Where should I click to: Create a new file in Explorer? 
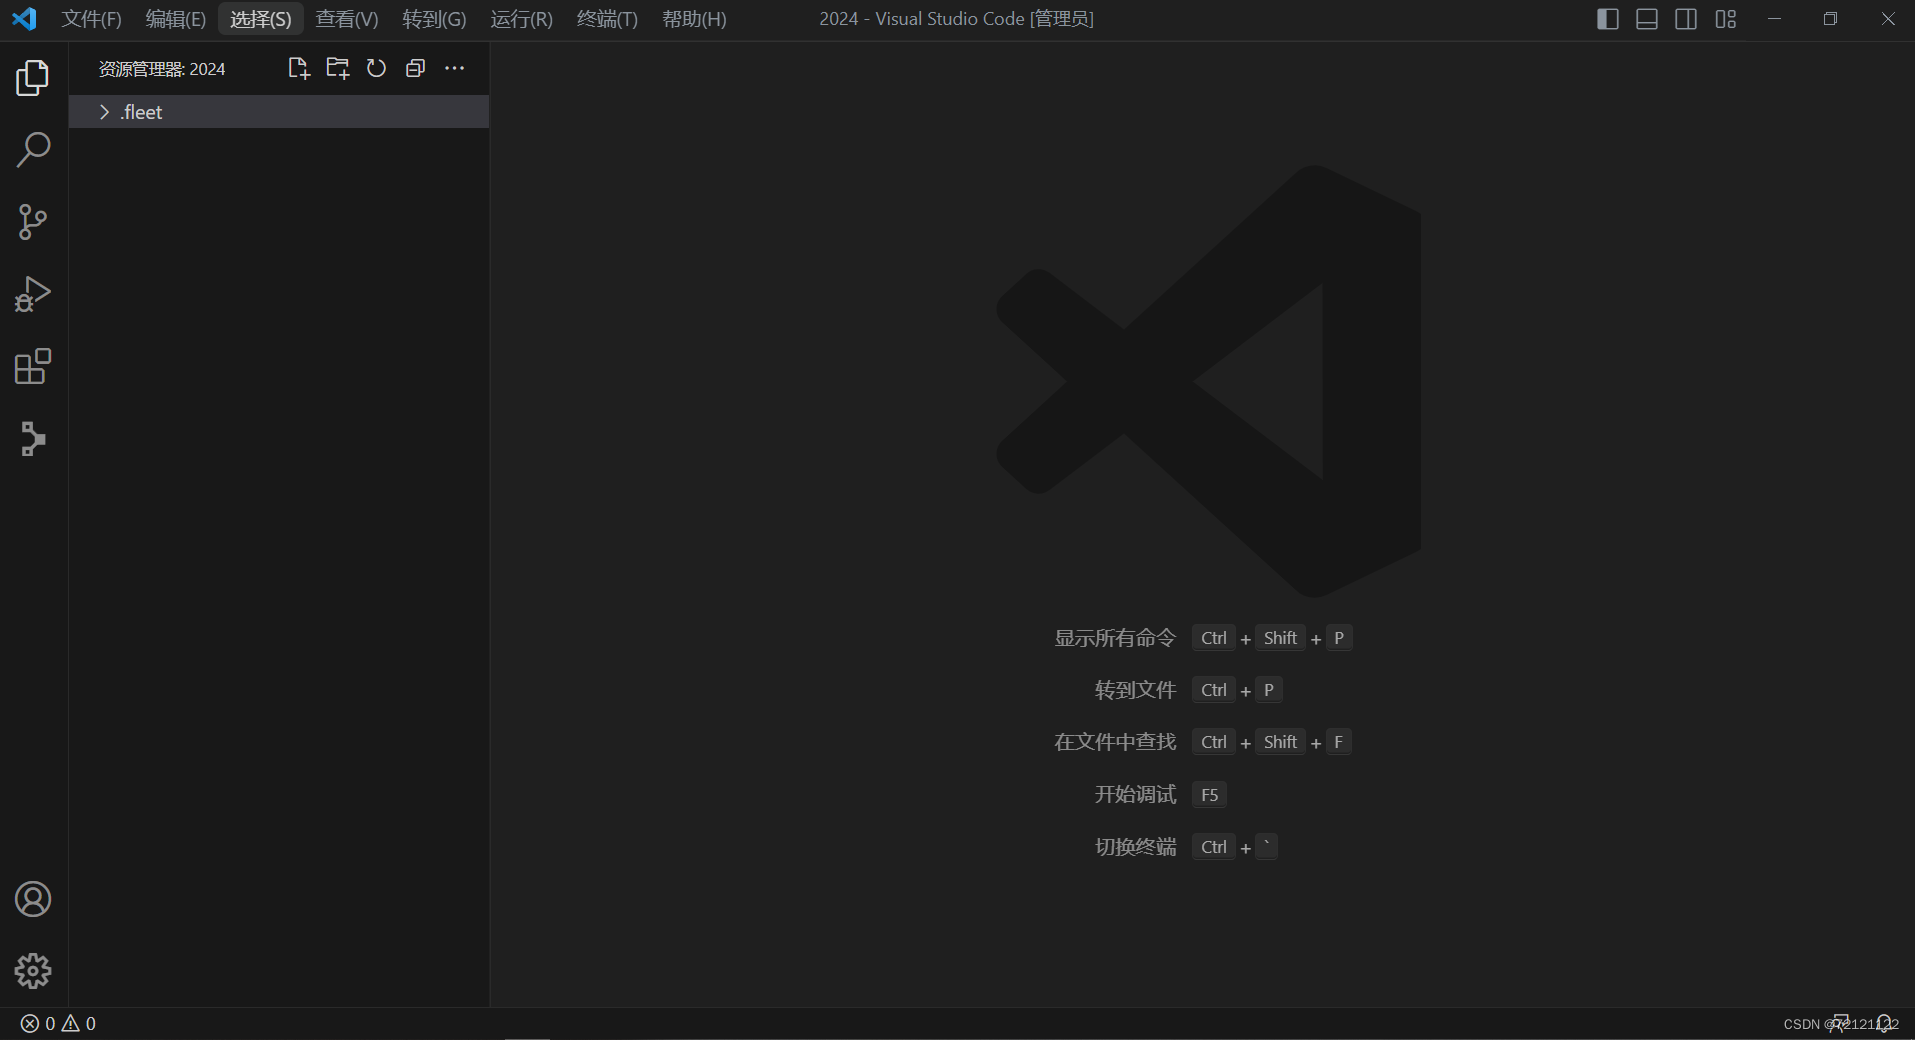(x=298, y=68)
